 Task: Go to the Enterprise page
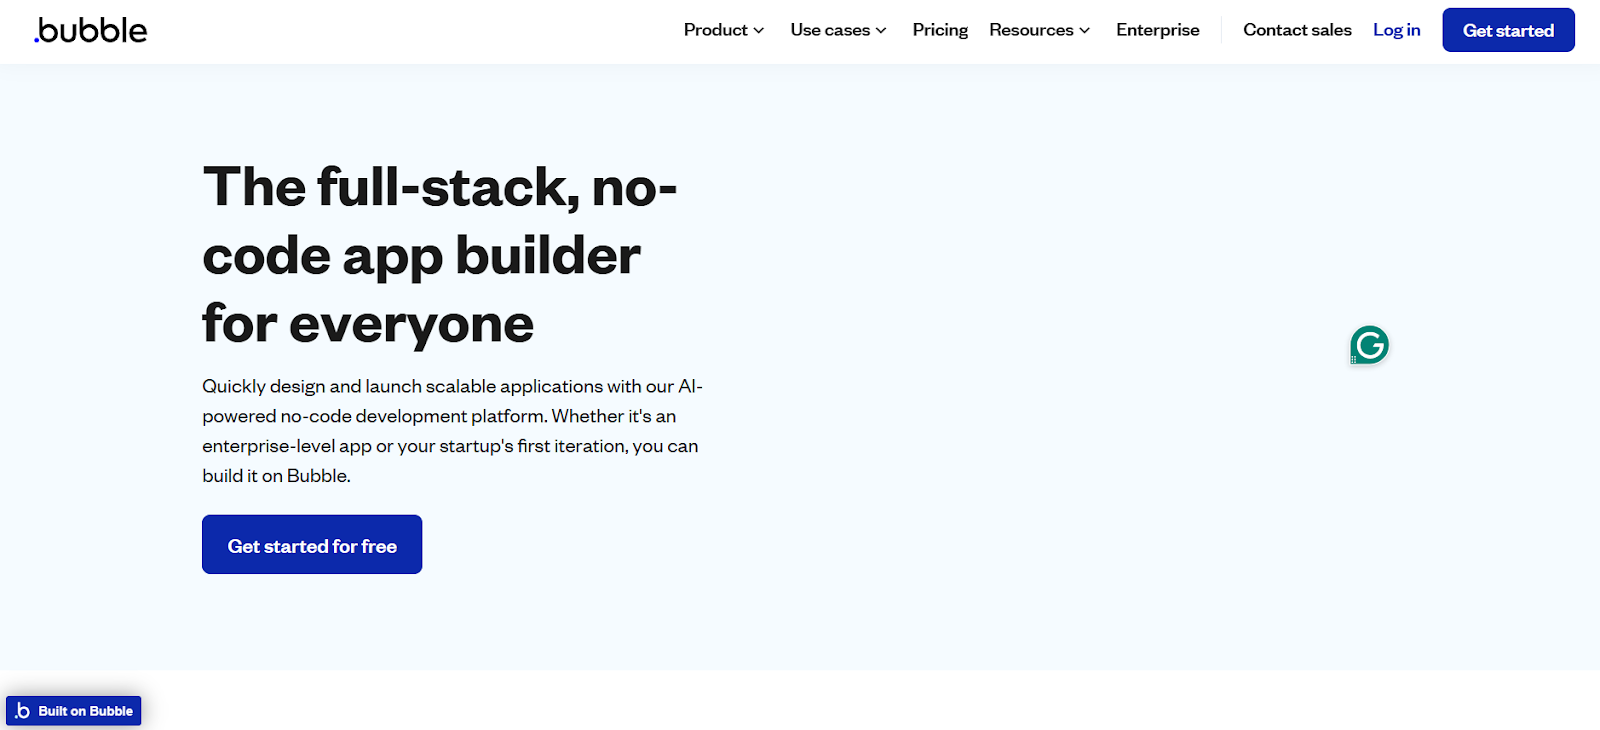point(1157,30)
